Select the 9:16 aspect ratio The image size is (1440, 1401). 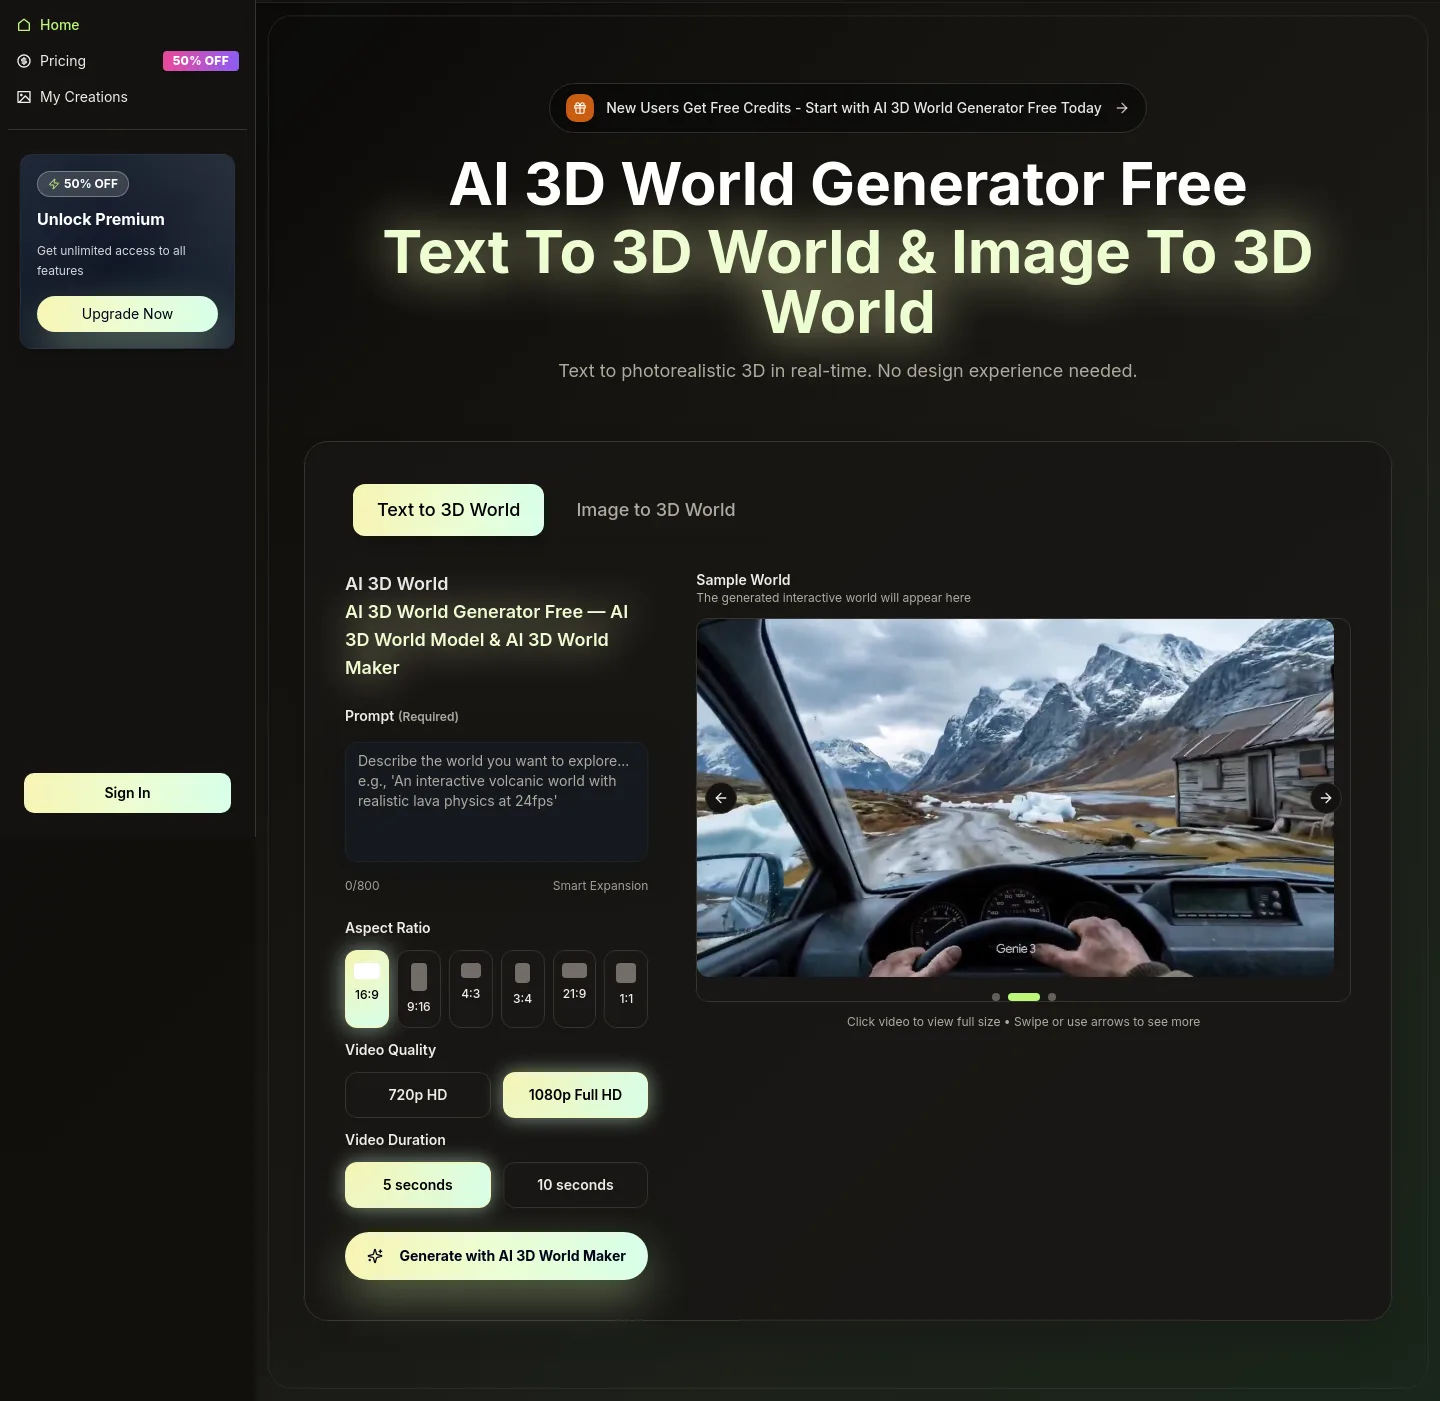coord(419,989)
